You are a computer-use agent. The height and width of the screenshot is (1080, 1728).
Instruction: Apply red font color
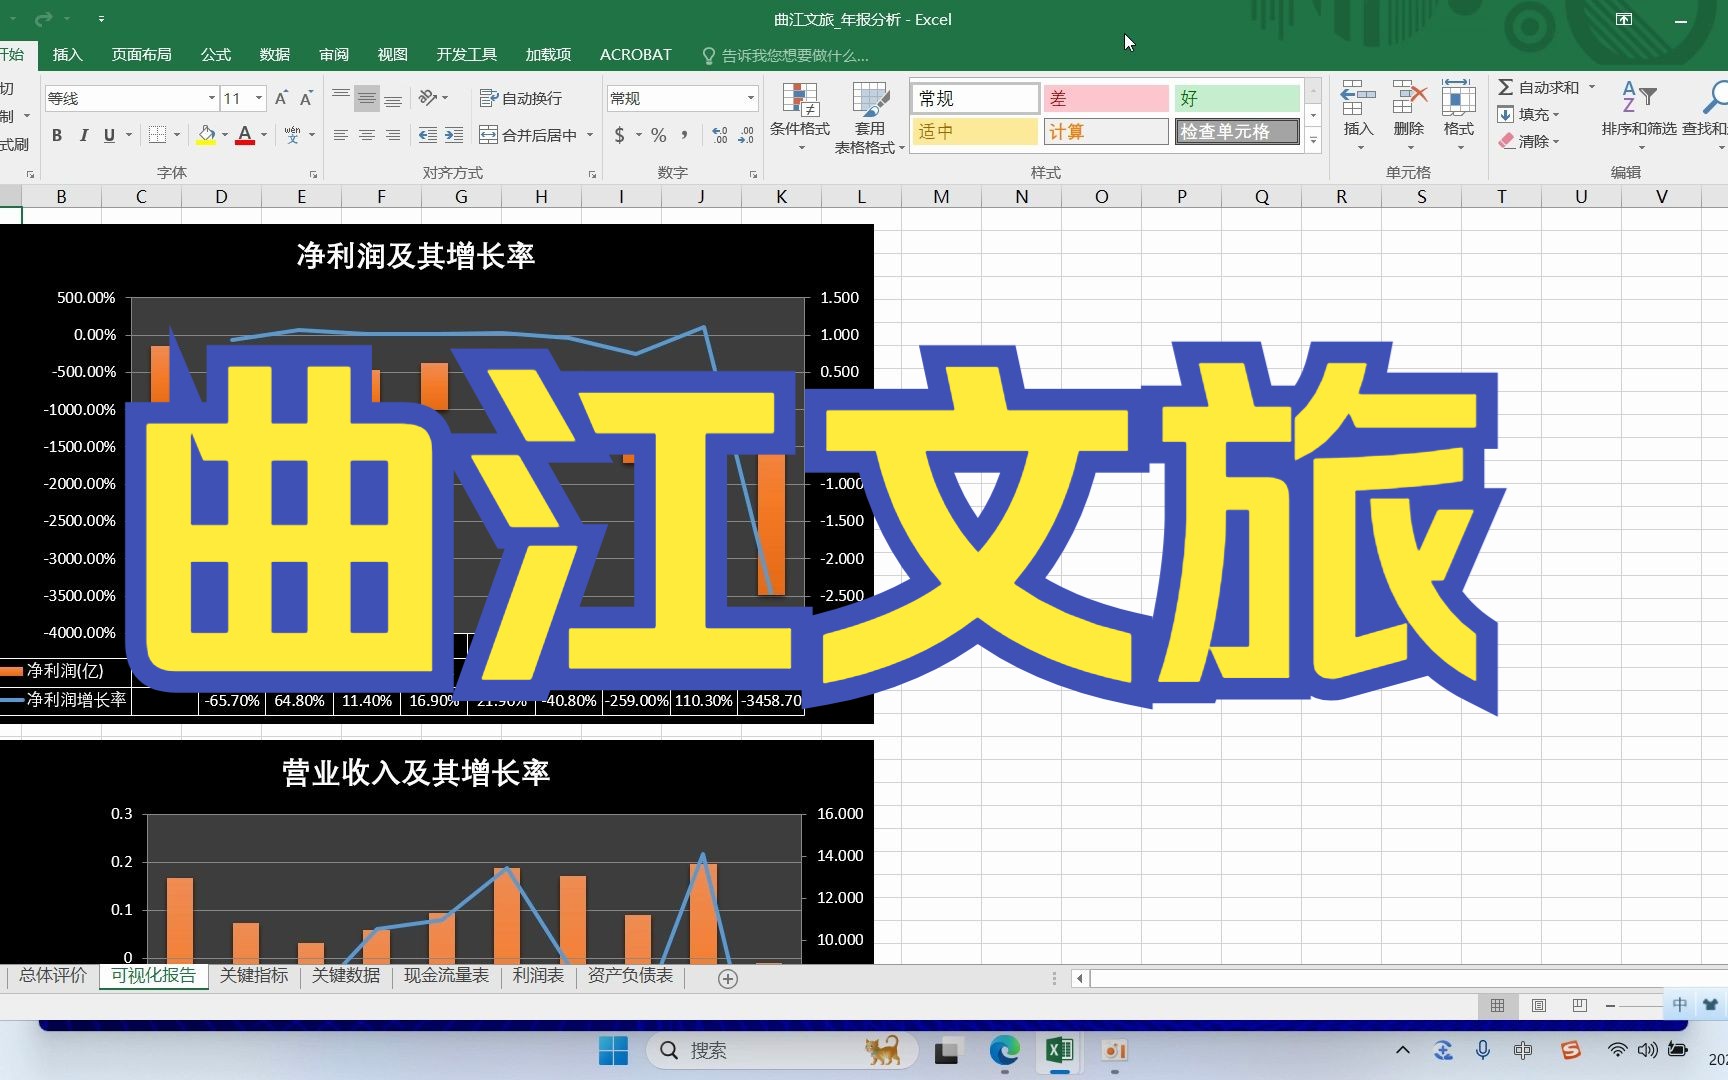point(245,135)
